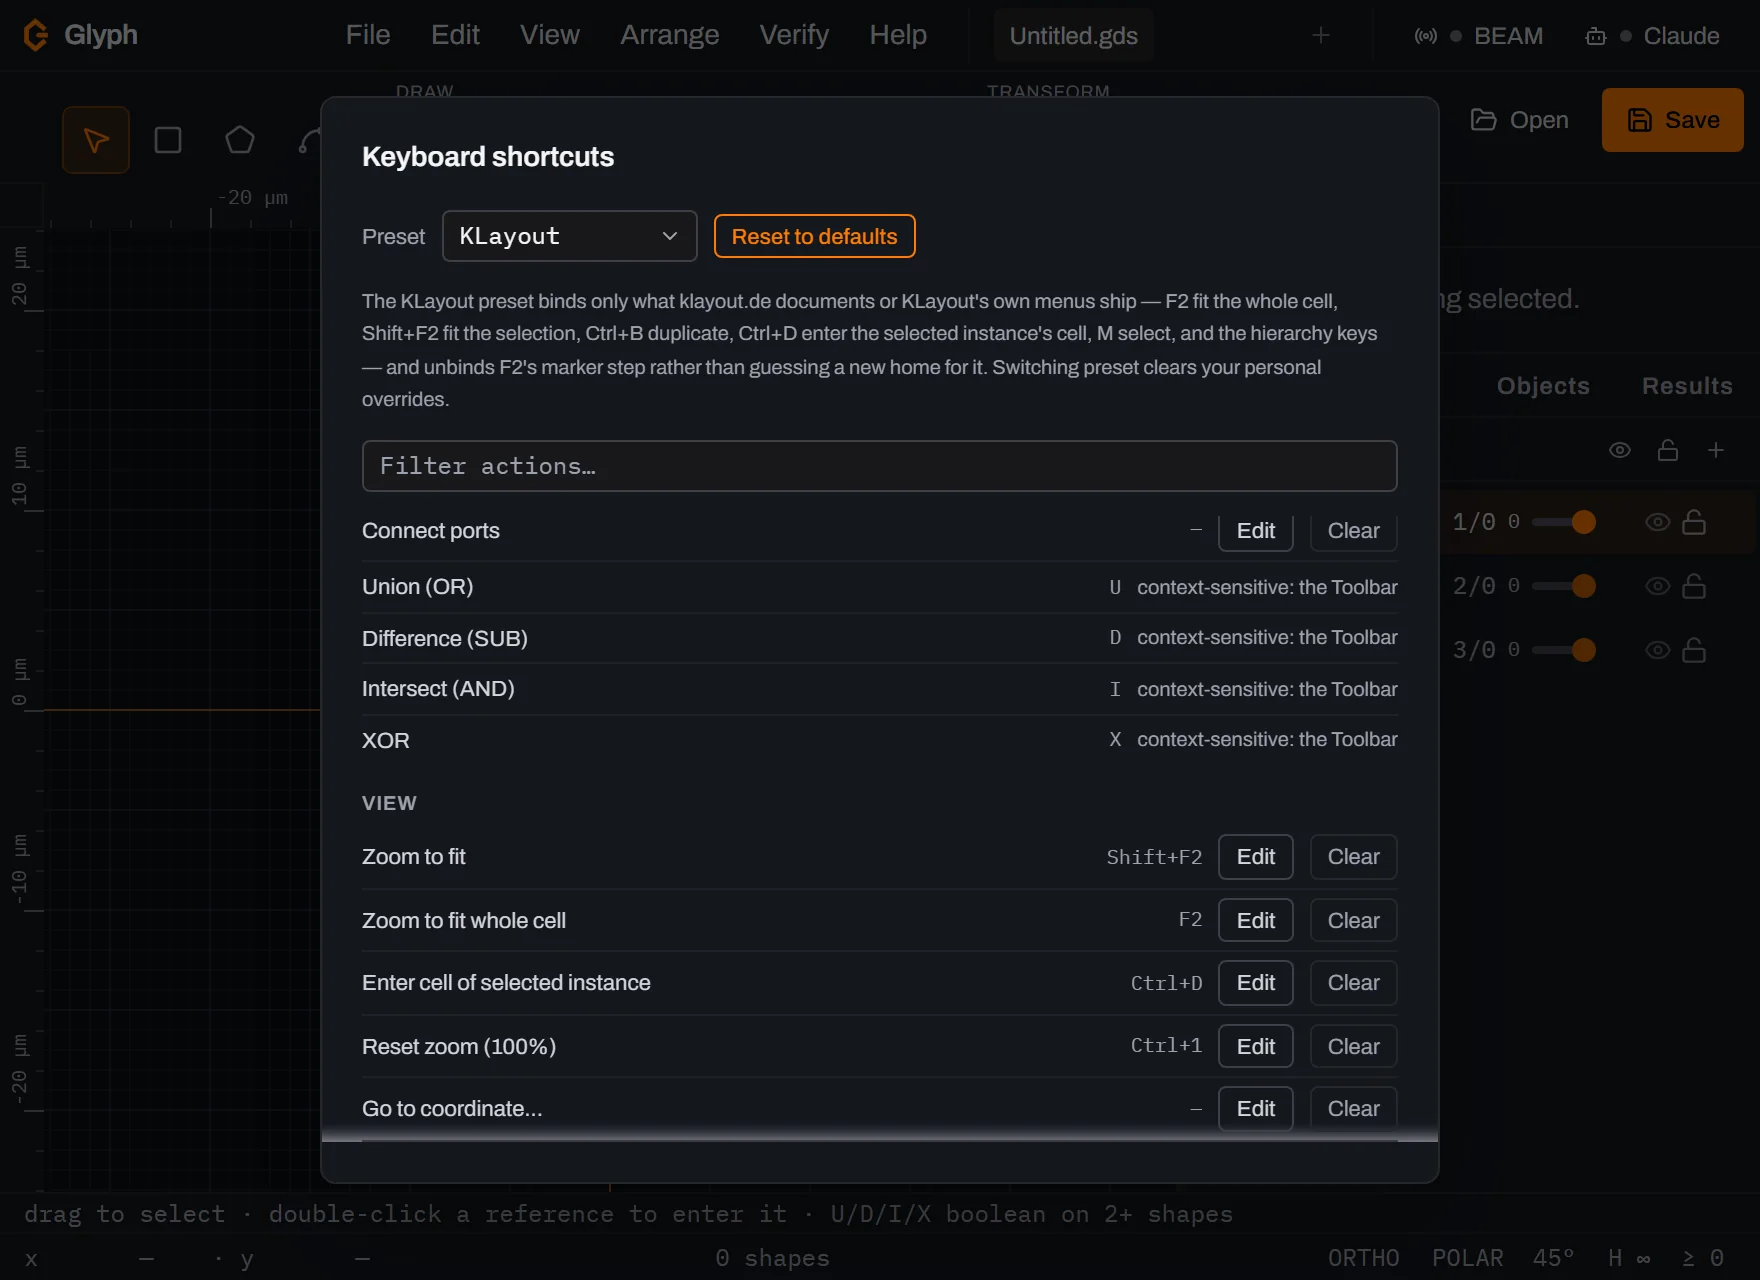Image resolution: width=1760 pixels, height=1280 pixels.
Task: Open the Objects panel tab
Action: click(1543, 386)
